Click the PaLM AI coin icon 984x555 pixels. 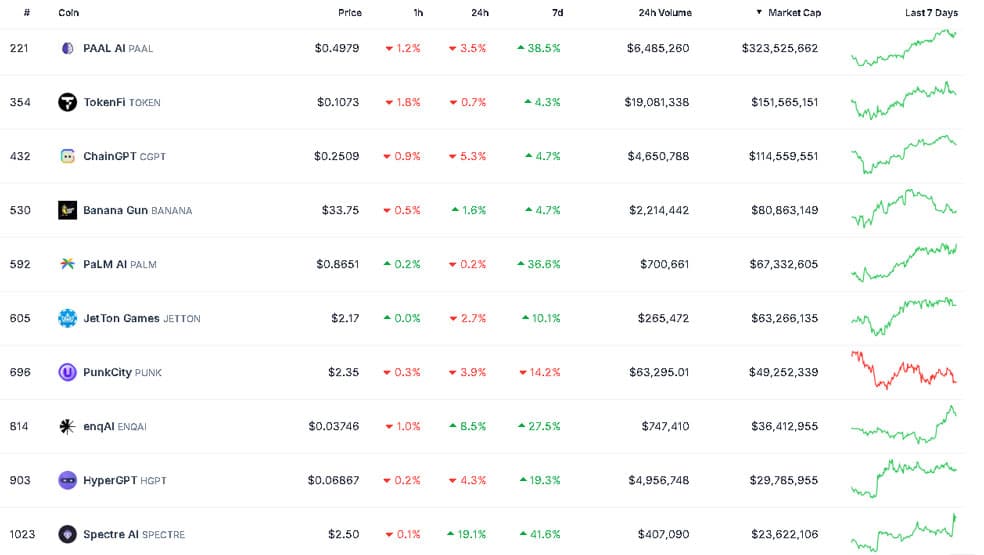67,264
